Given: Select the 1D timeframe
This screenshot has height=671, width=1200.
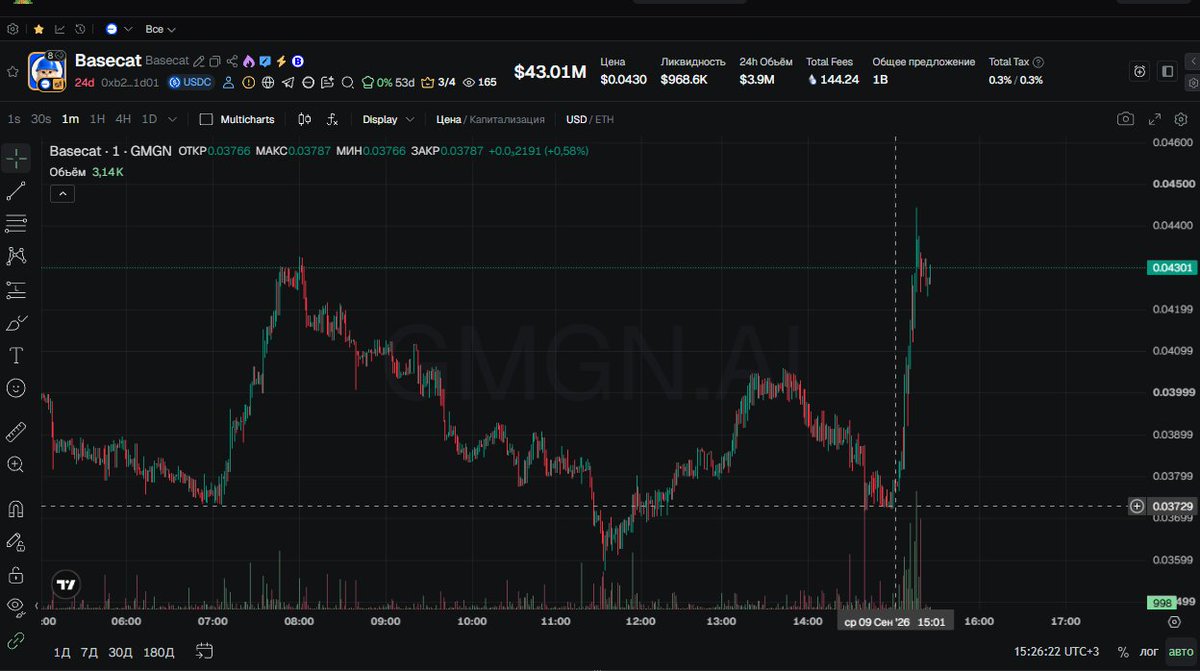Looking at the screenshot, I should (149, 119).
